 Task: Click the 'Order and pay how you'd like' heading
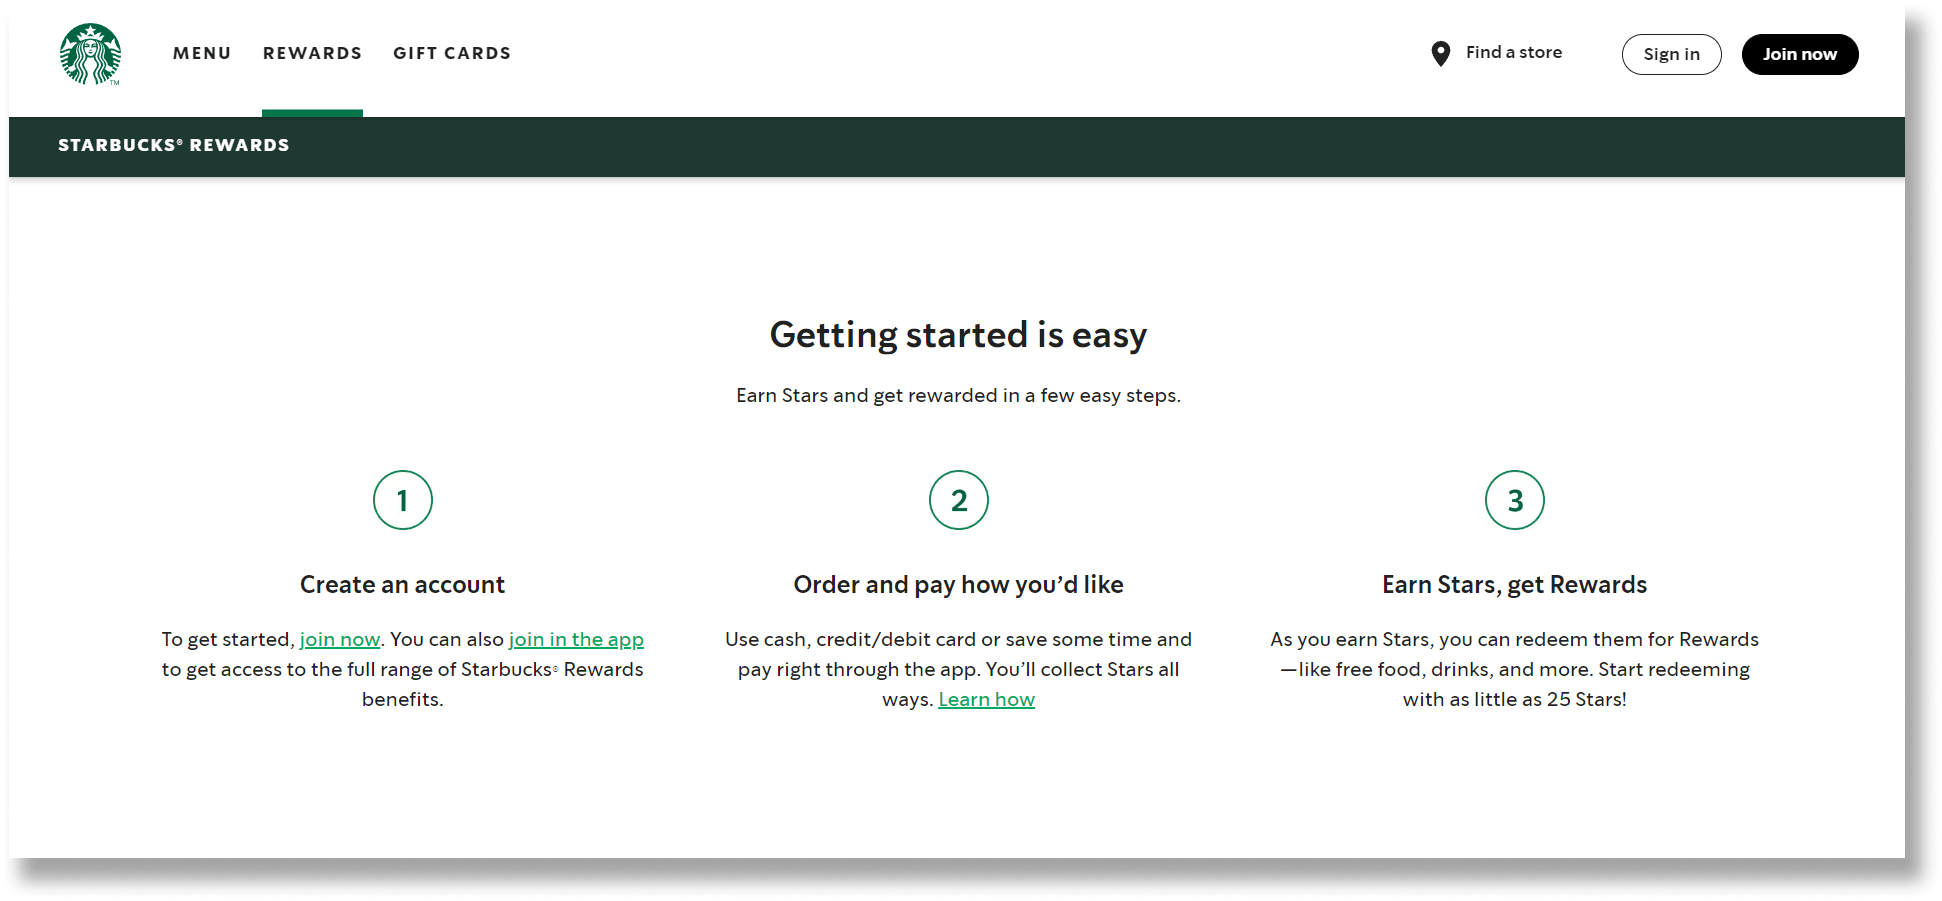pos(958,584)
